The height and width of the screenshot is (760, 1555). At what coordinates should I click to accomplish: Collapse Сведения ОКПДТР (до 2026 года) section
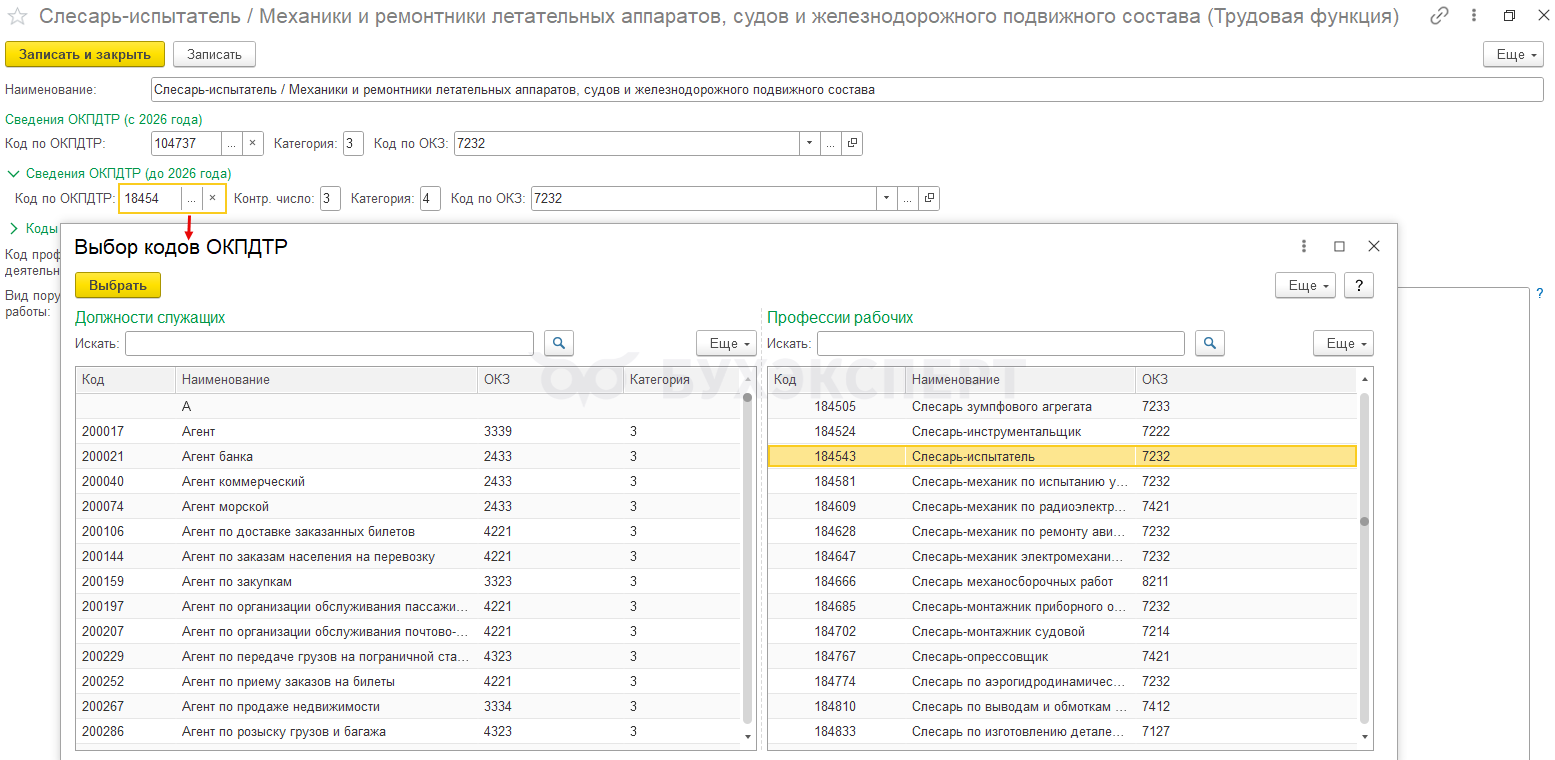point(13,173)
